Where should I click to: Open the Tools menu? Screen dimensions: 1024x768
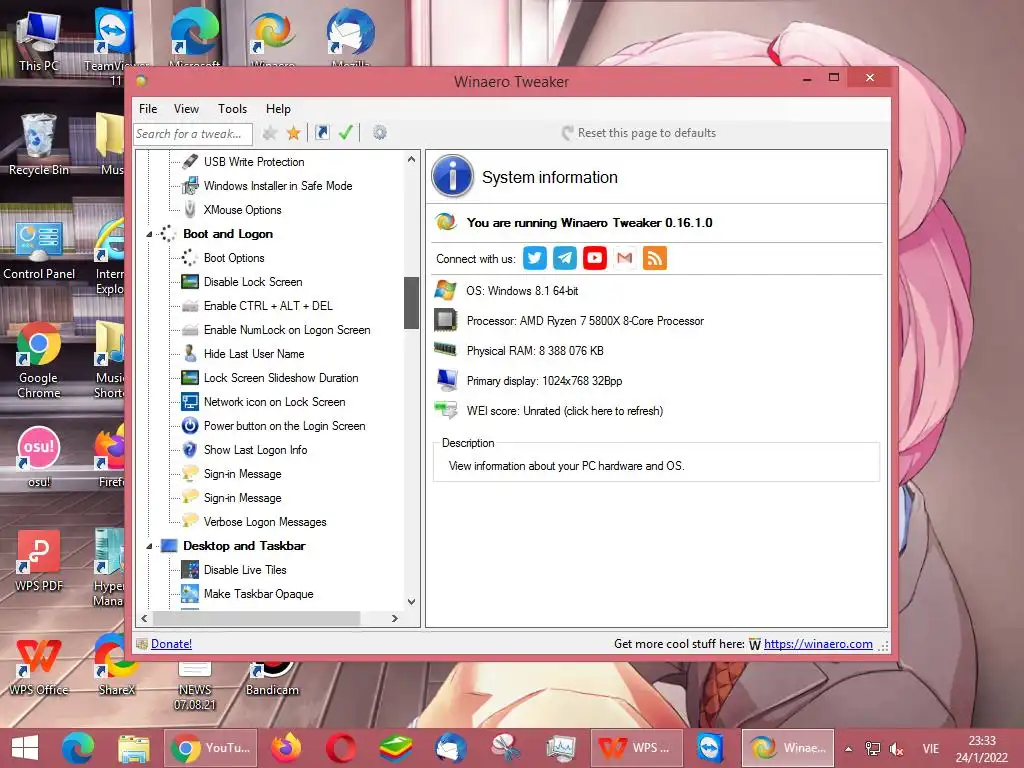tap(232, 108)
